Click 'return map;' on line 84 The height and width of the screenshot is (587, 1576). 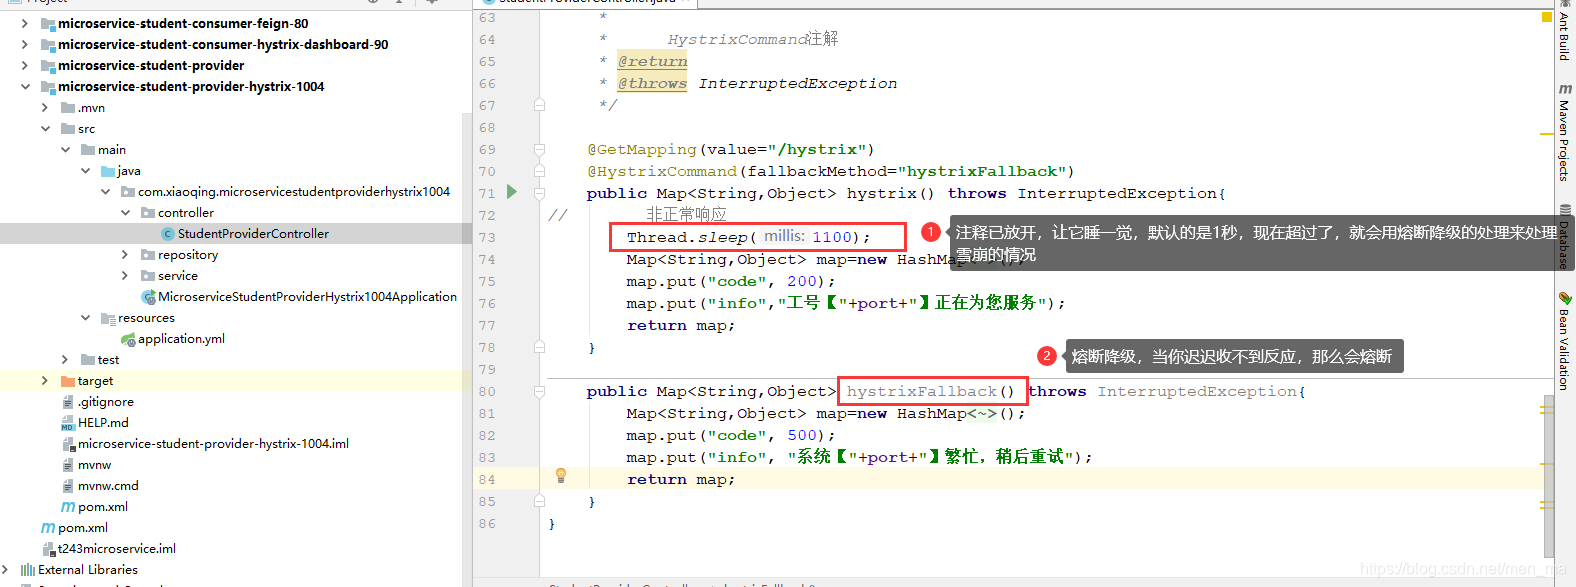pyautogui.click(x=681, y=479)
